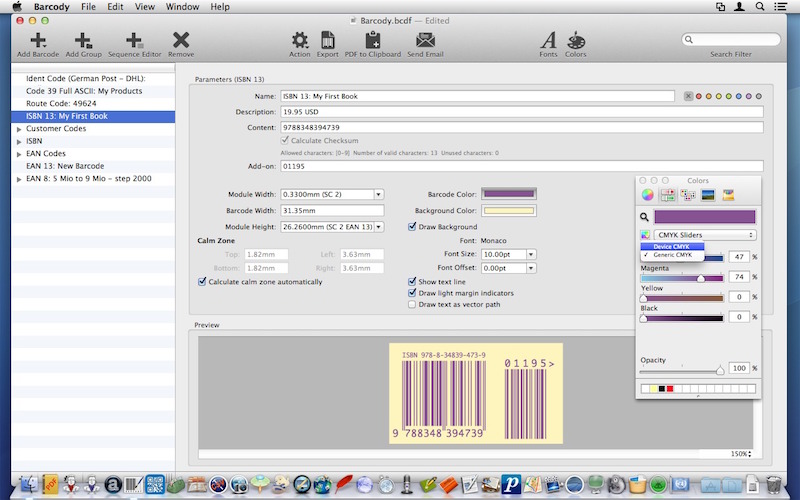The width and height of the screenshot is (800, 500).
Task: Click the Barcode Color swatch
Action: pos(509,194)
